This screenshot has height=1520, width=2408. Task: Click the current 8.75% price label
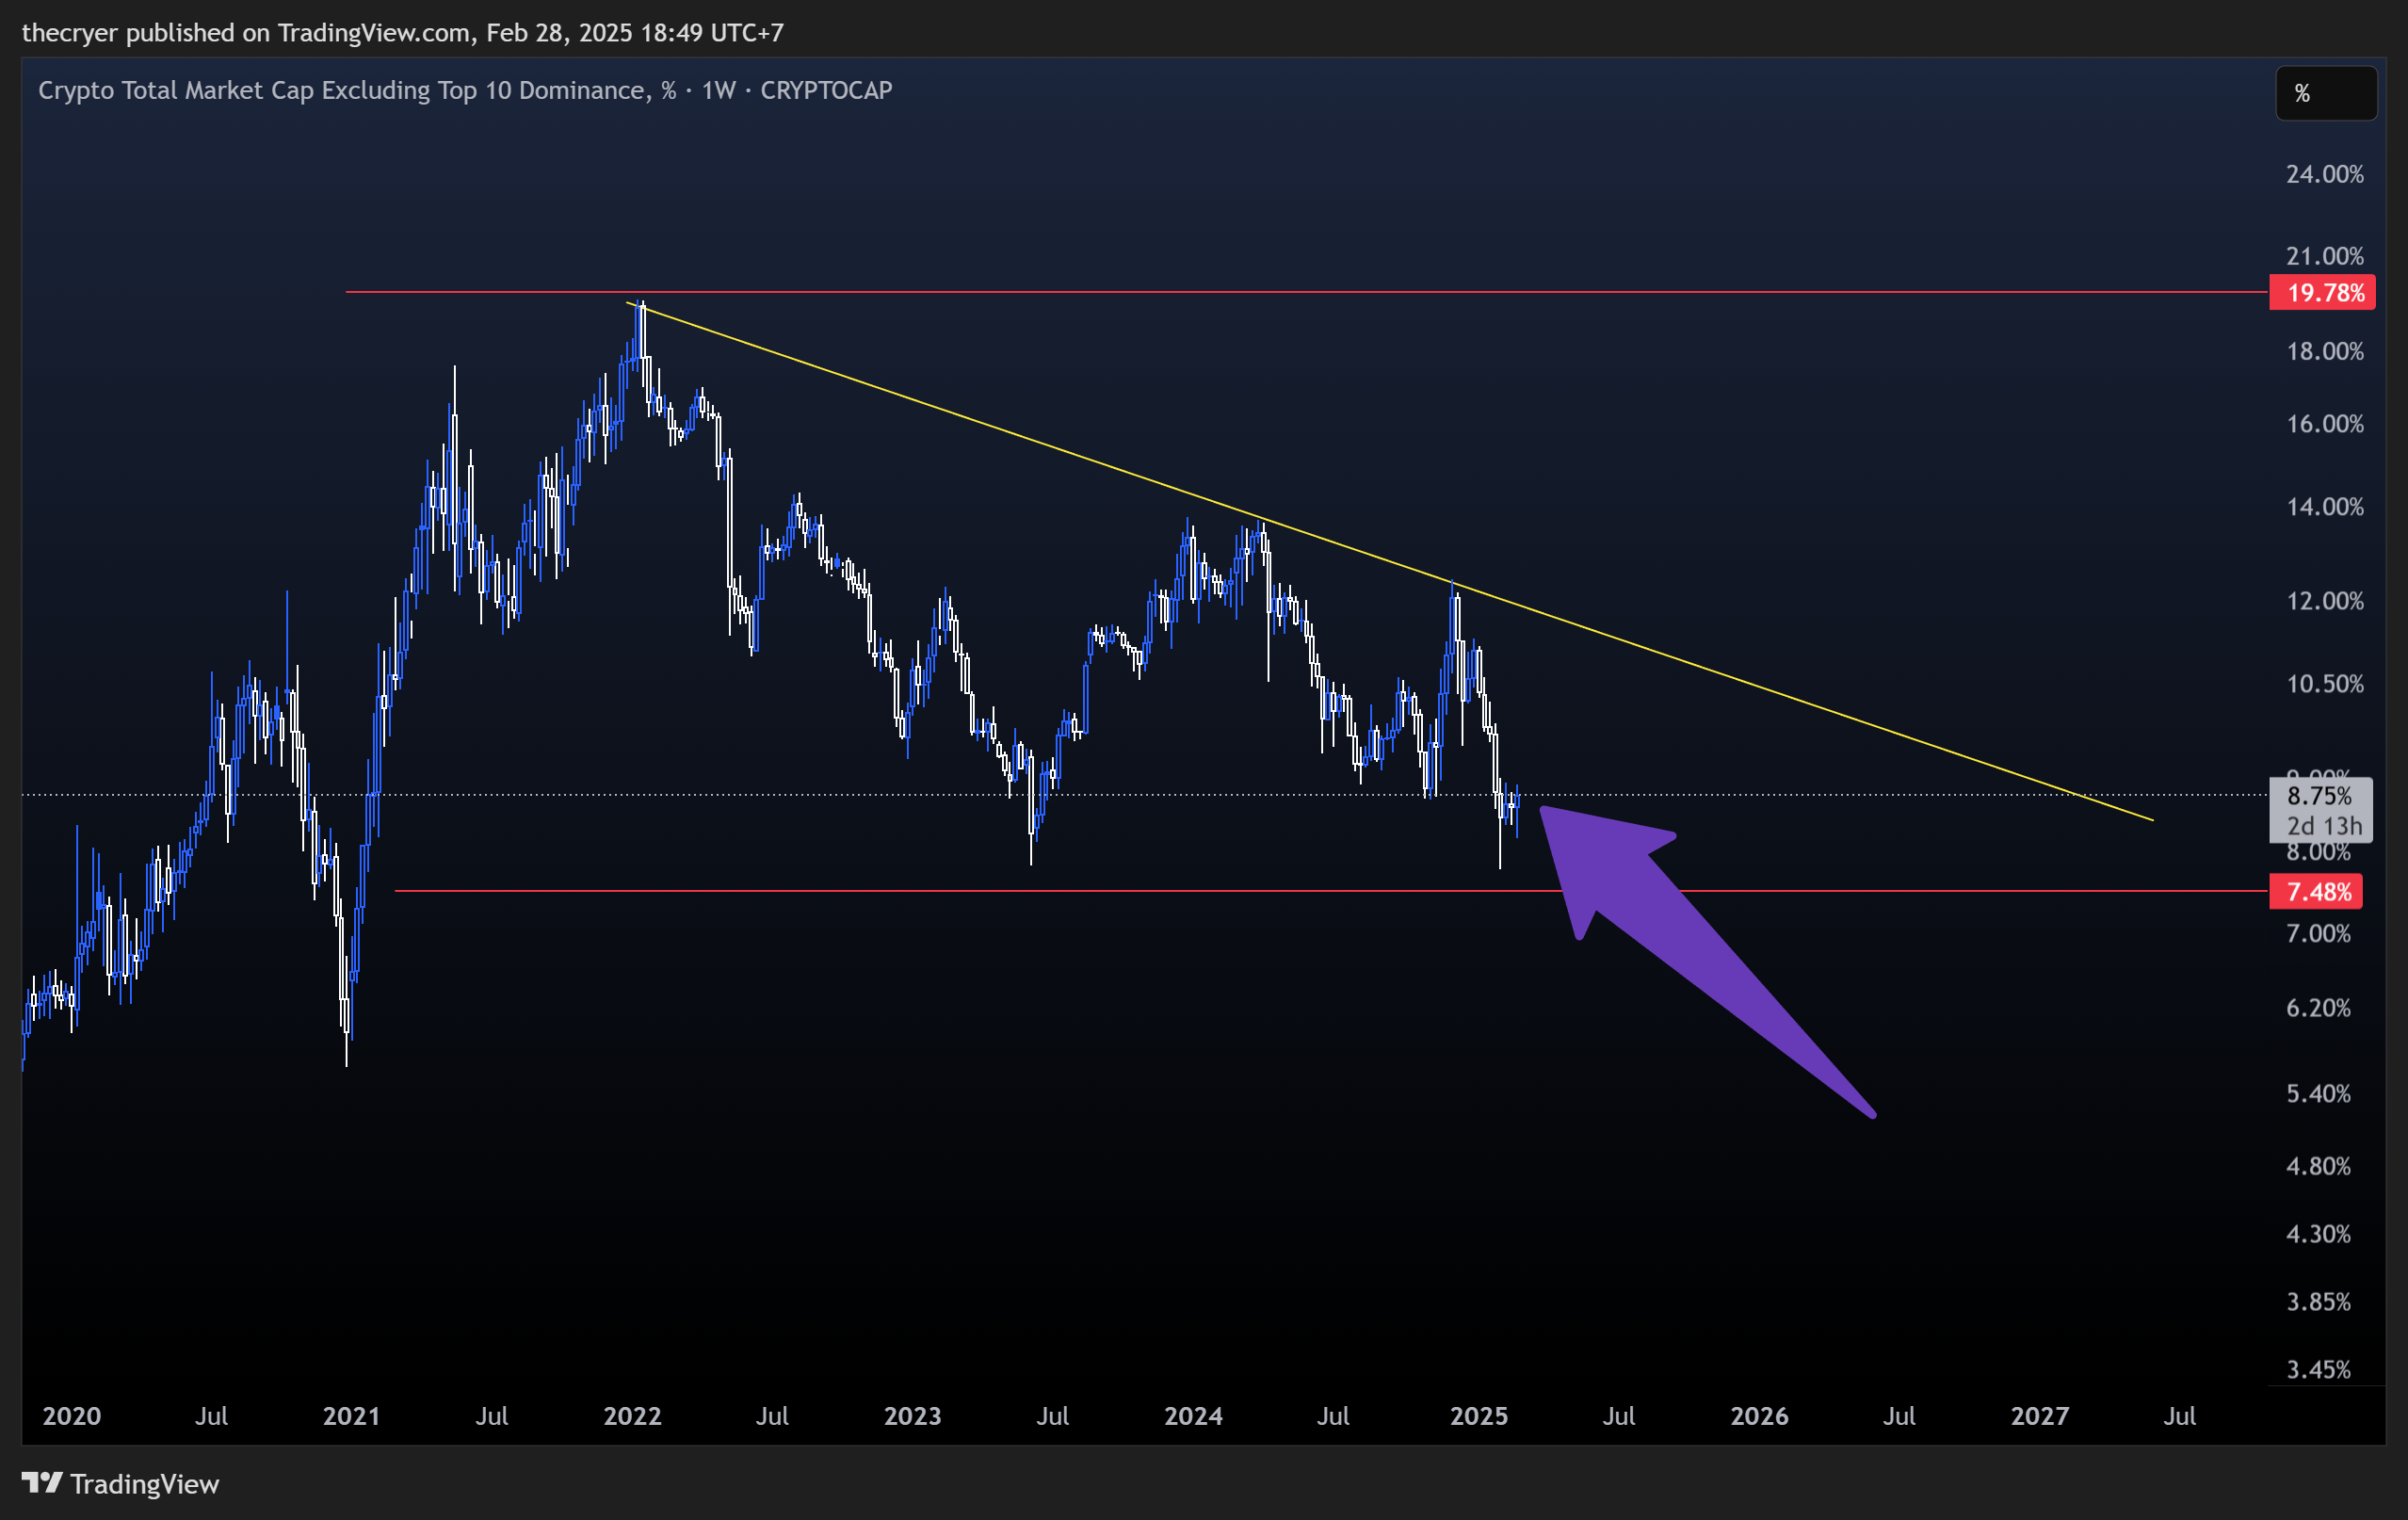point(2320,796)
